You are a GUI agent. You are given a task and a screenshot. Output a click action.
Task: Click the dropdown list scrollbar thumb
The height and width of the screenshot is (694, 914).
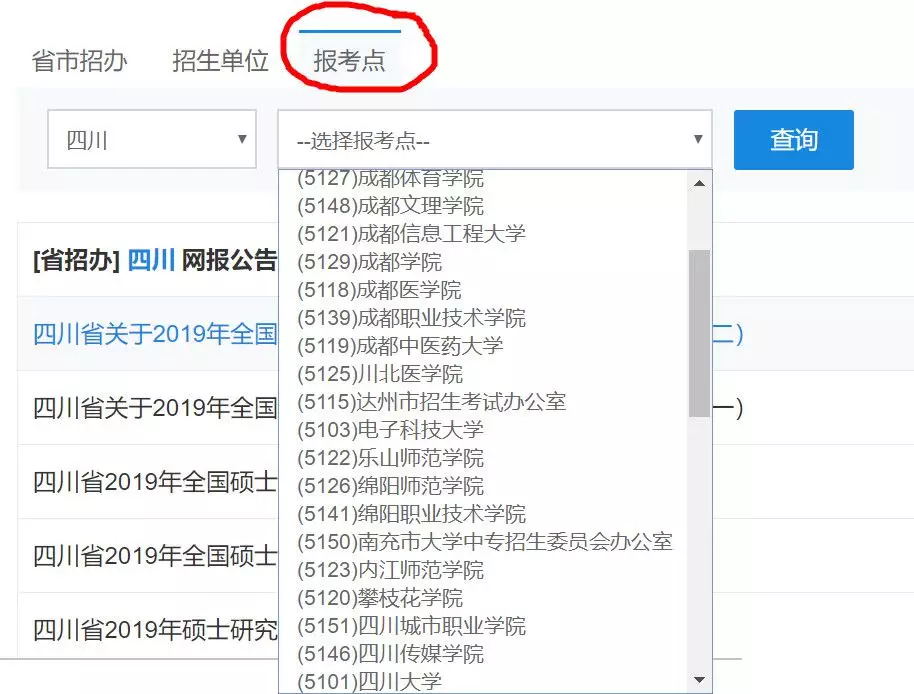(699, 332)
